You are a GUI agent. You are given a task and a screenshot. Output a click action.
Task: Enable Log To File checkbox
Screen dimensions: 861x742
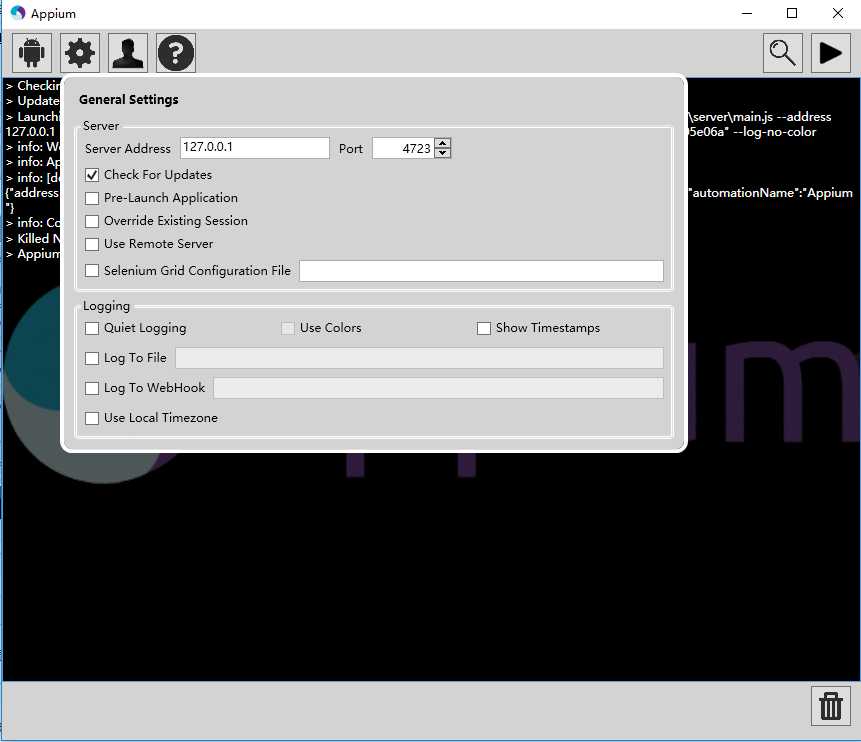pyautogui.click(x=92, y=359)
